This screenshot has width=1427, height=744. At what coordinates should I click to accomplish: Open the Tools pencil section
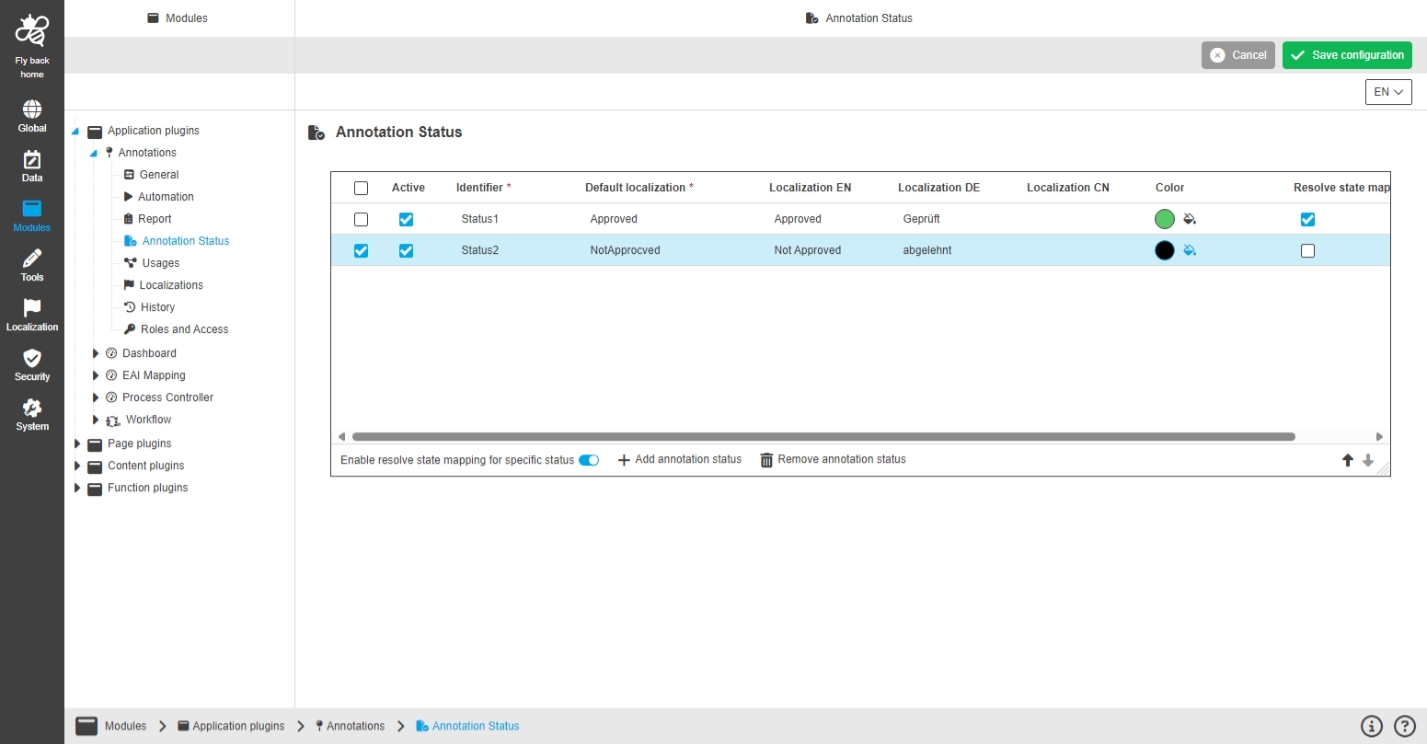pos(32,264)
